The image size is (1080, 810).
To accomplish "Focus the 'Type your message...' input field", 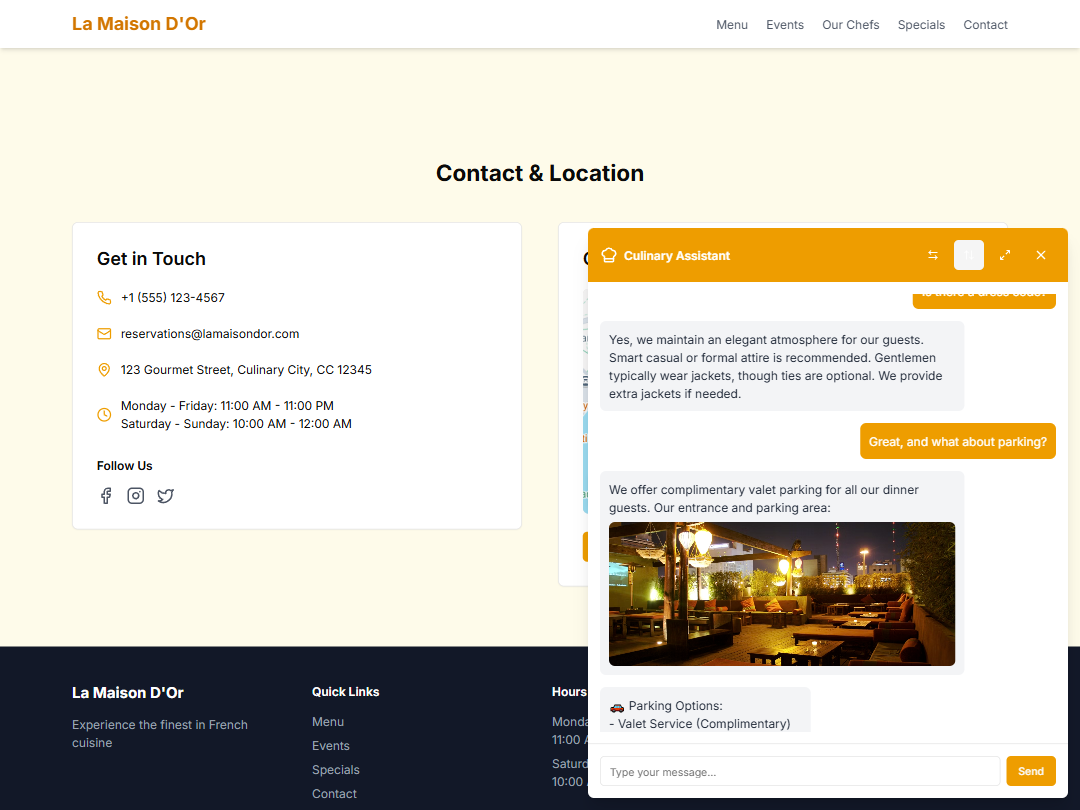I will pos(800,771).
